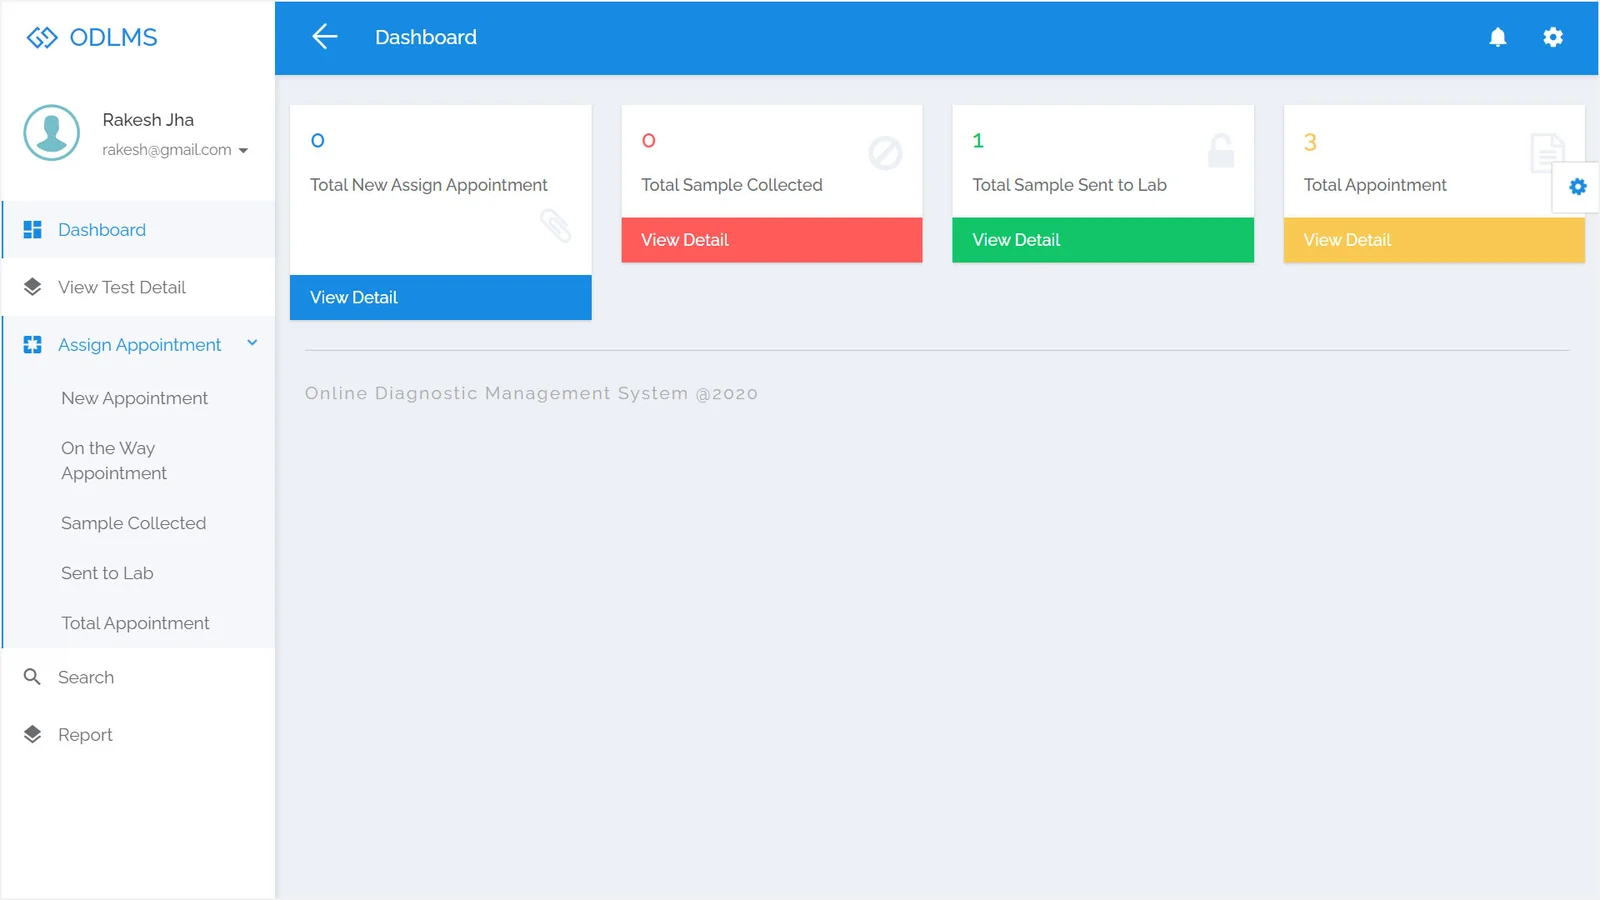Open Sent to Lab submenu item
The height and width of the screenshot is (900, 1600).
tap(107, 573)
